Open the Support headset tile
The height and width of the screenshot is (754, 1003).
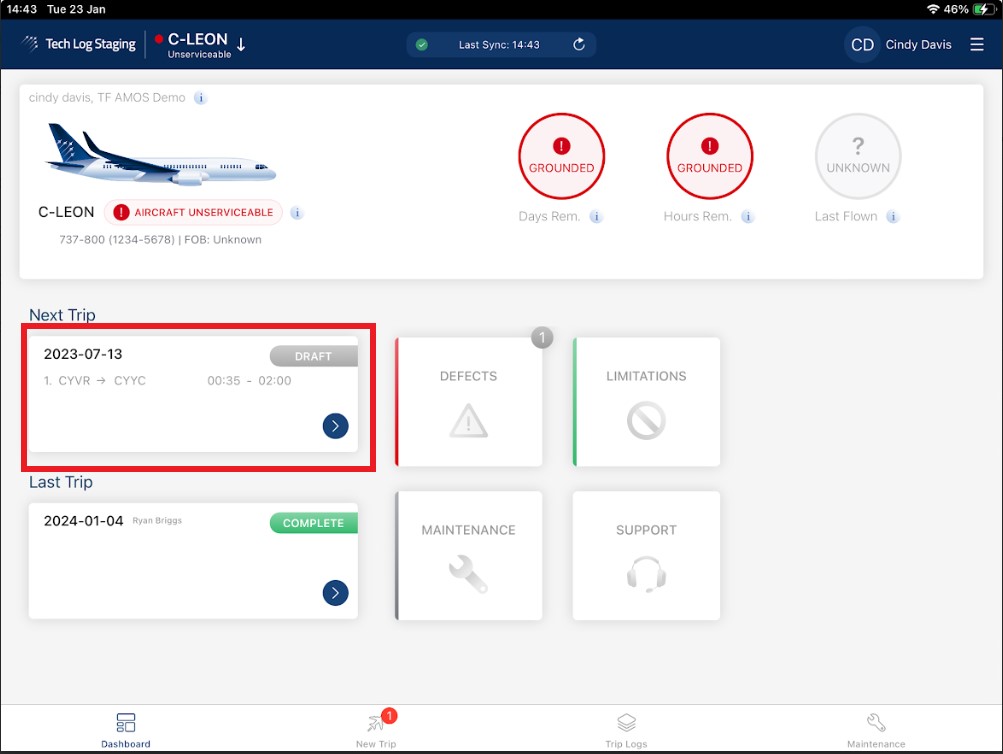tap(646, 555)
